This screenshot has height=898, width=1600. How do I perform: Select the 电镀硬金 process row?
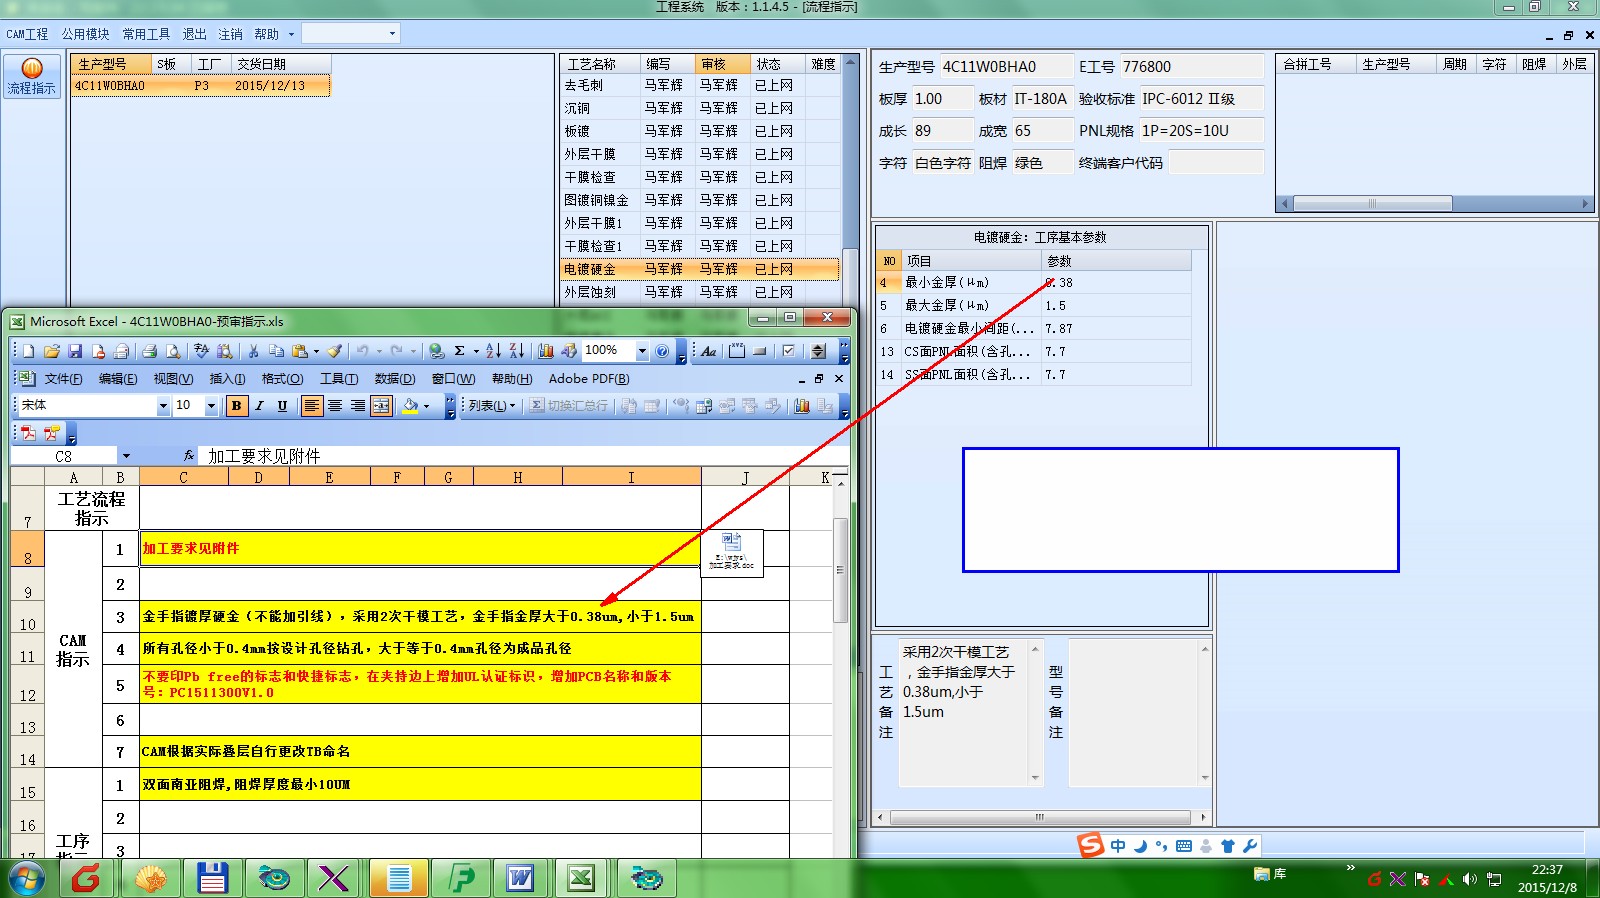coord(699,269)
